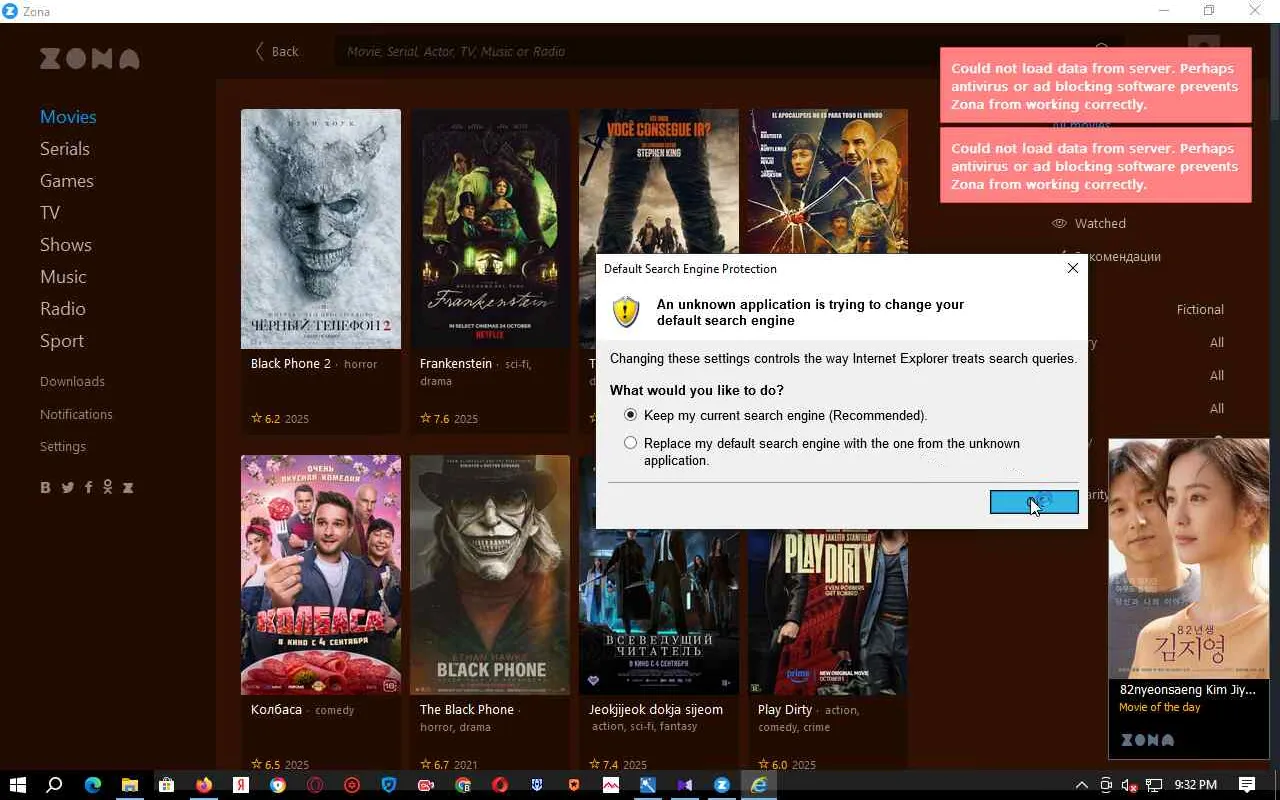The image size is (1280, 800).
Task: Click the Back button text
Action: pos(285,51)
